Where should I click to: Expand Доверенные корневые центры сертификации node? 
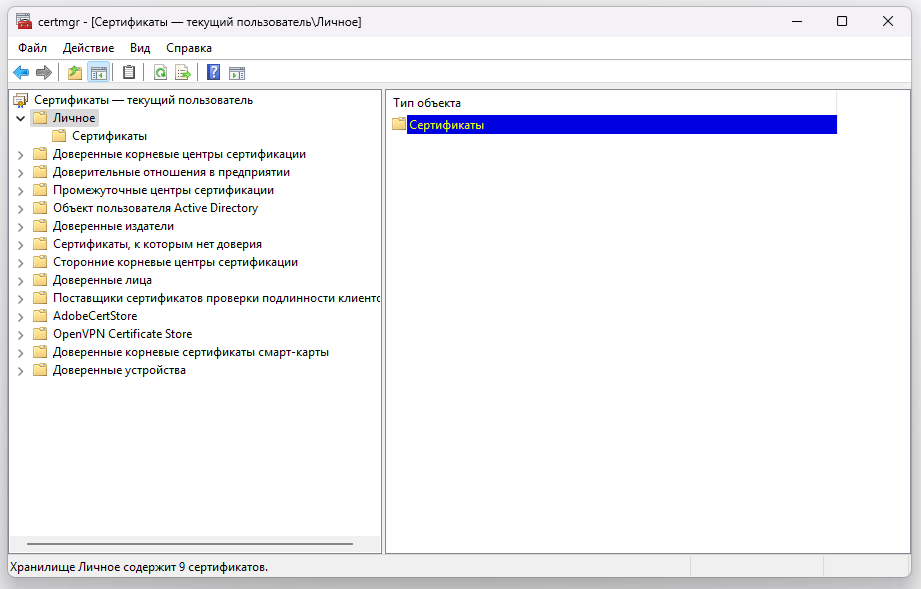point(21,154)
